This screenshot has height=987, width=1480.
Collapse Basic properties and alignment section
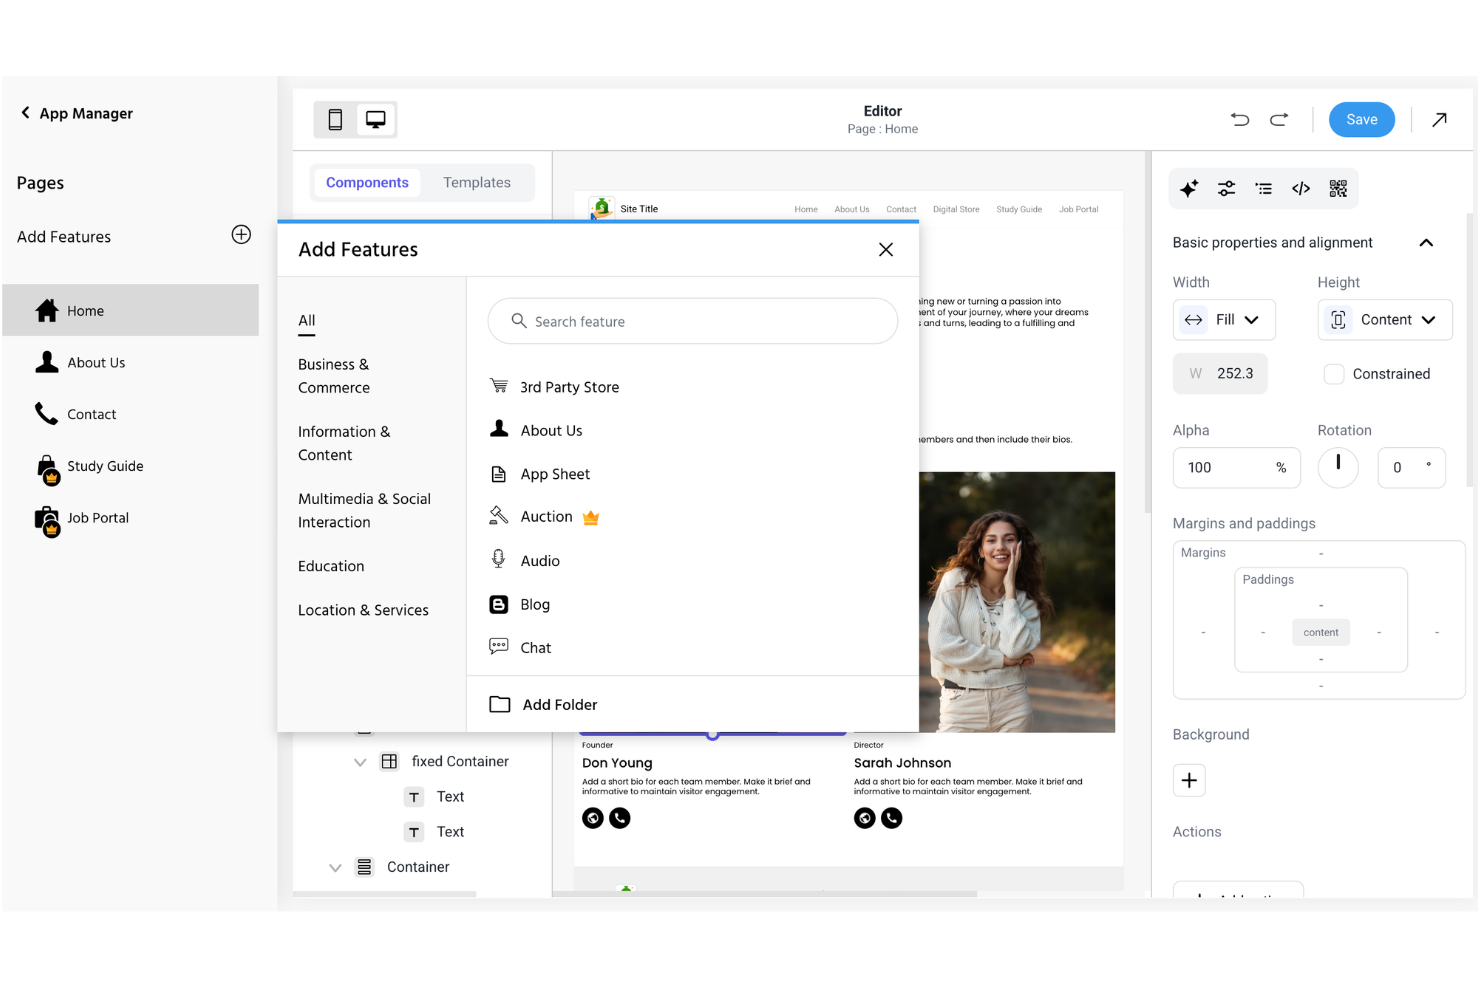coord(1426,243)
